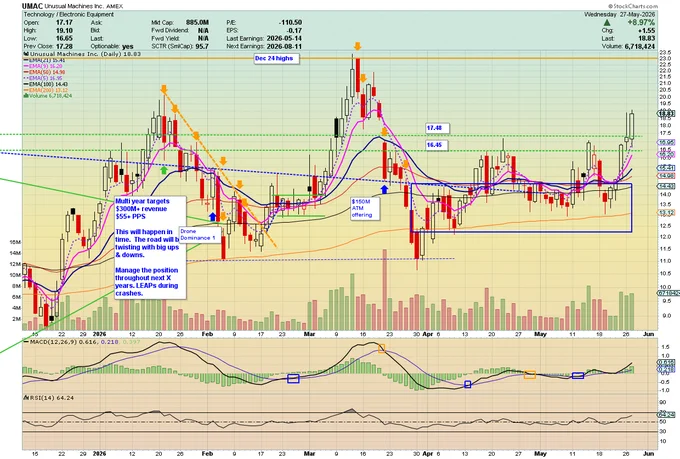This screenshot has width=680, height=459.
Task: Click the EPS value -0.17
Action: (x=295, y=30)
